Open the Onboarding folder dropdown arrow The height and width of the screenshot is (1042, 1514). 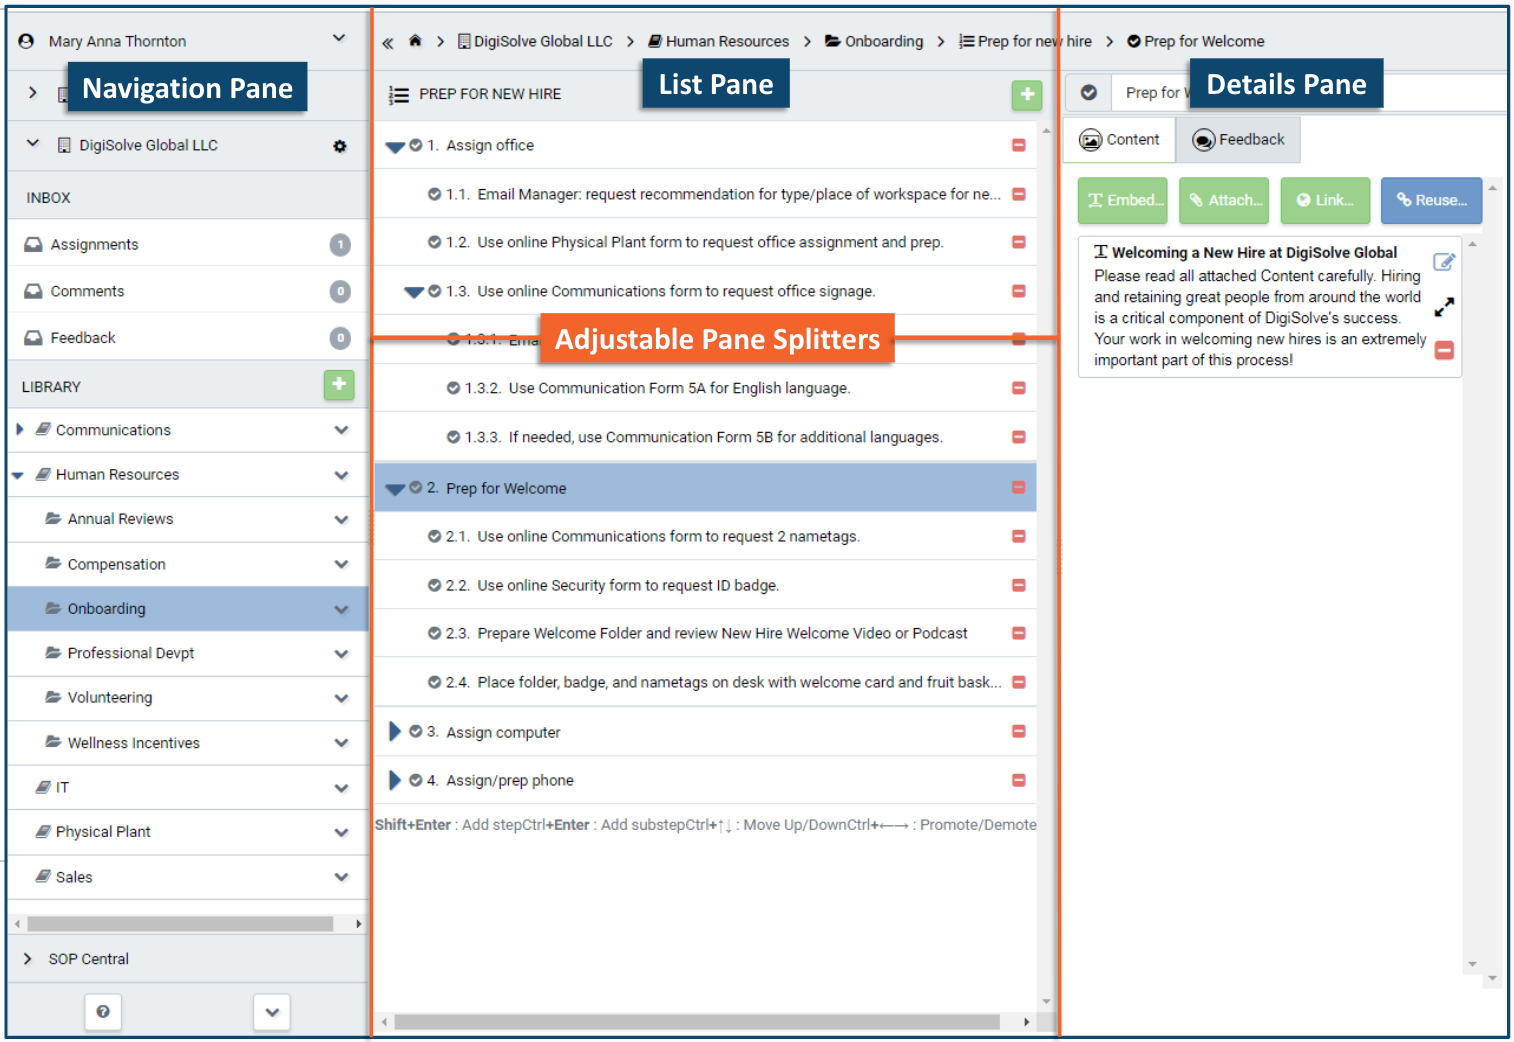(x=342, y=609)
